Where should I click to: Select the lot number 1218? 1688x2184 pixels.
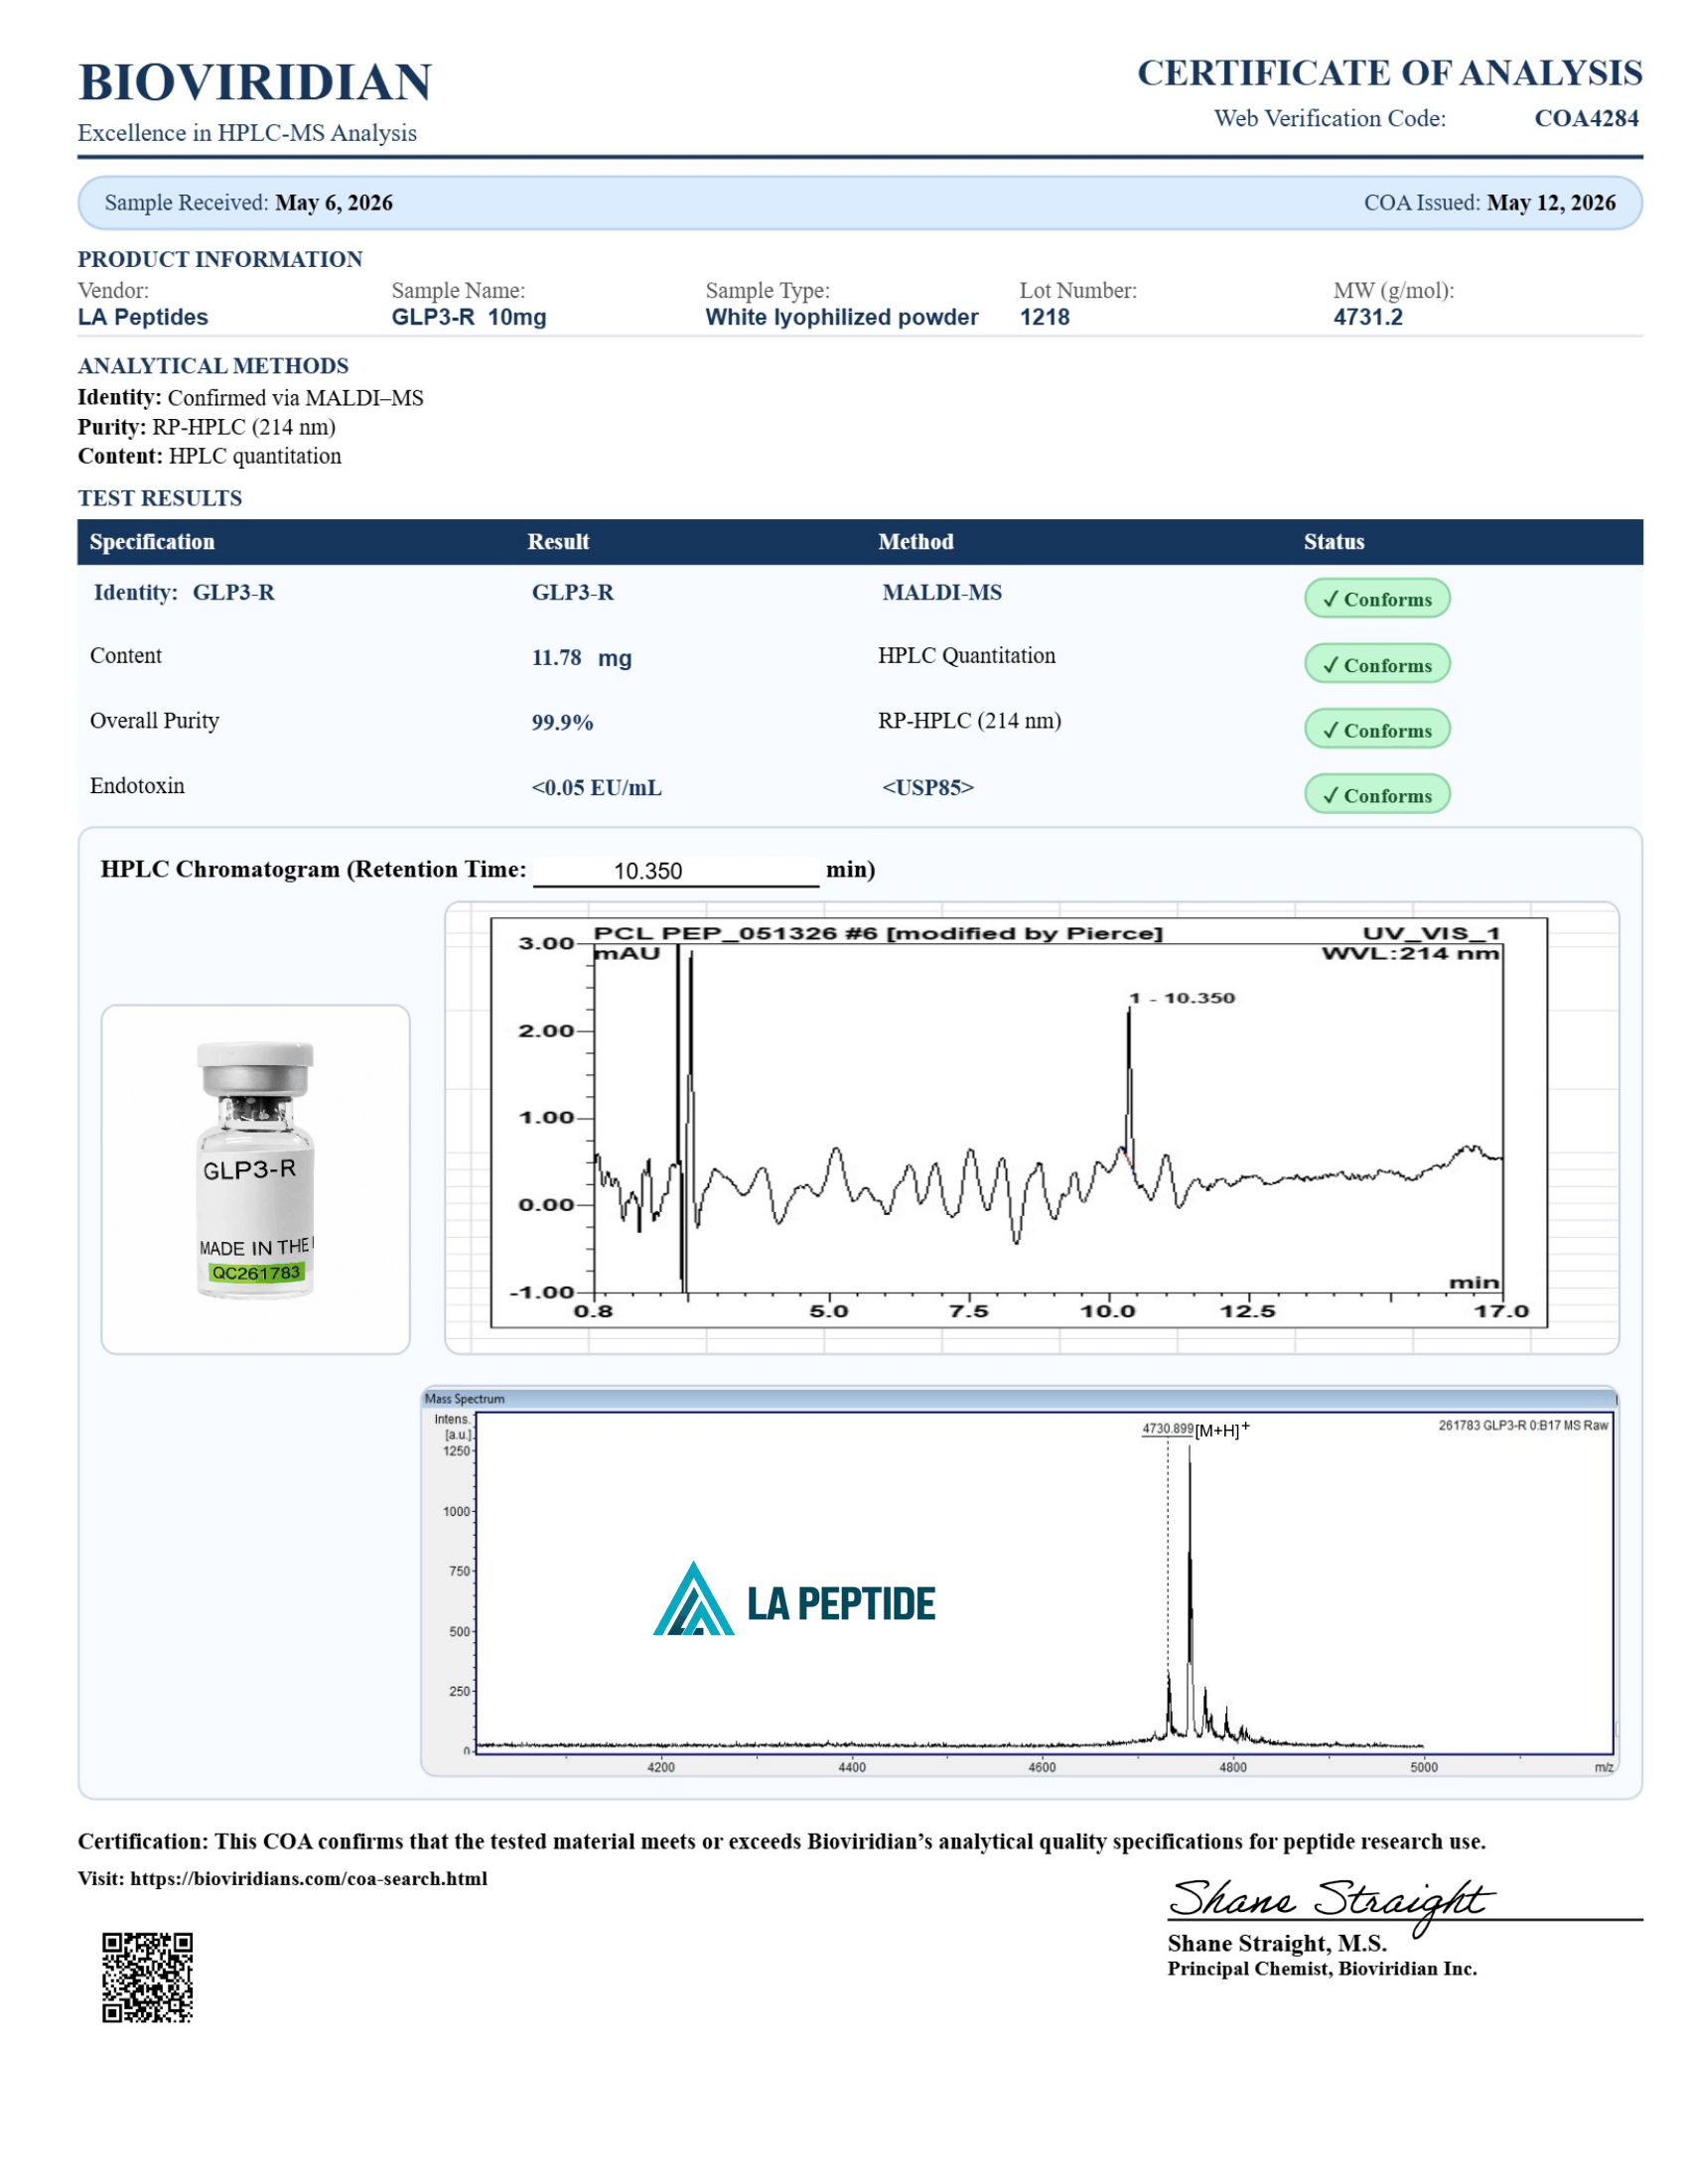click(1044, 317)
